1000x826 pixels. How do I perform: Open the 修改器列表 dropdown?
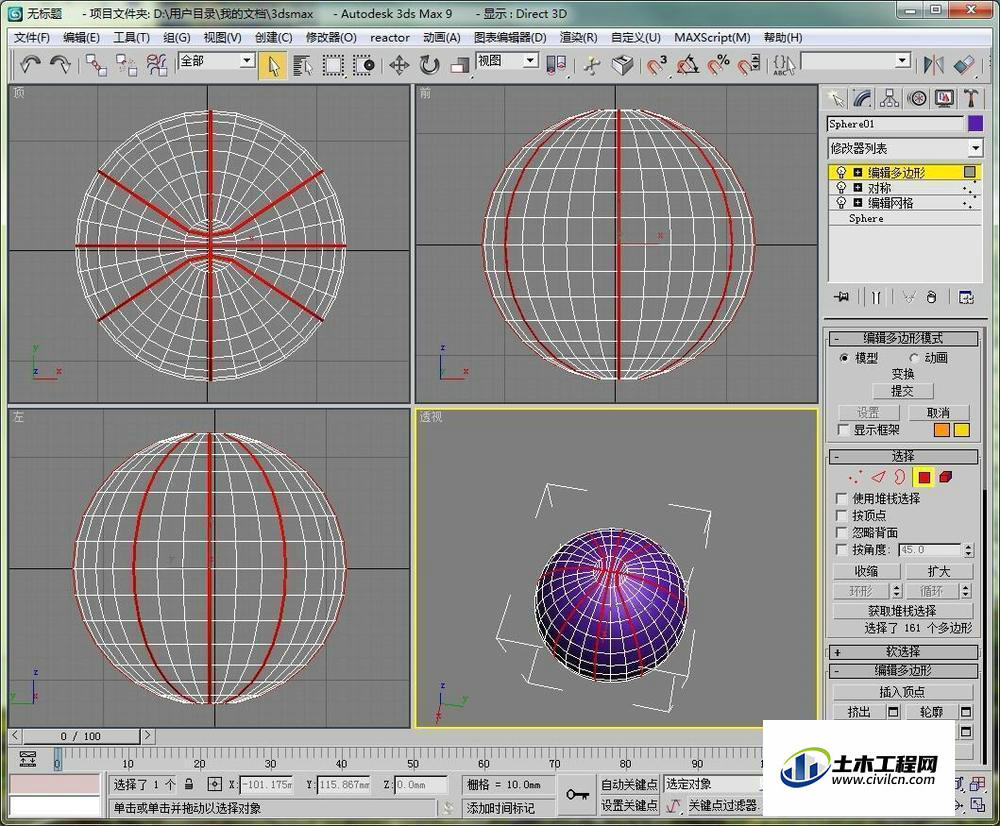tap(975, 149)
